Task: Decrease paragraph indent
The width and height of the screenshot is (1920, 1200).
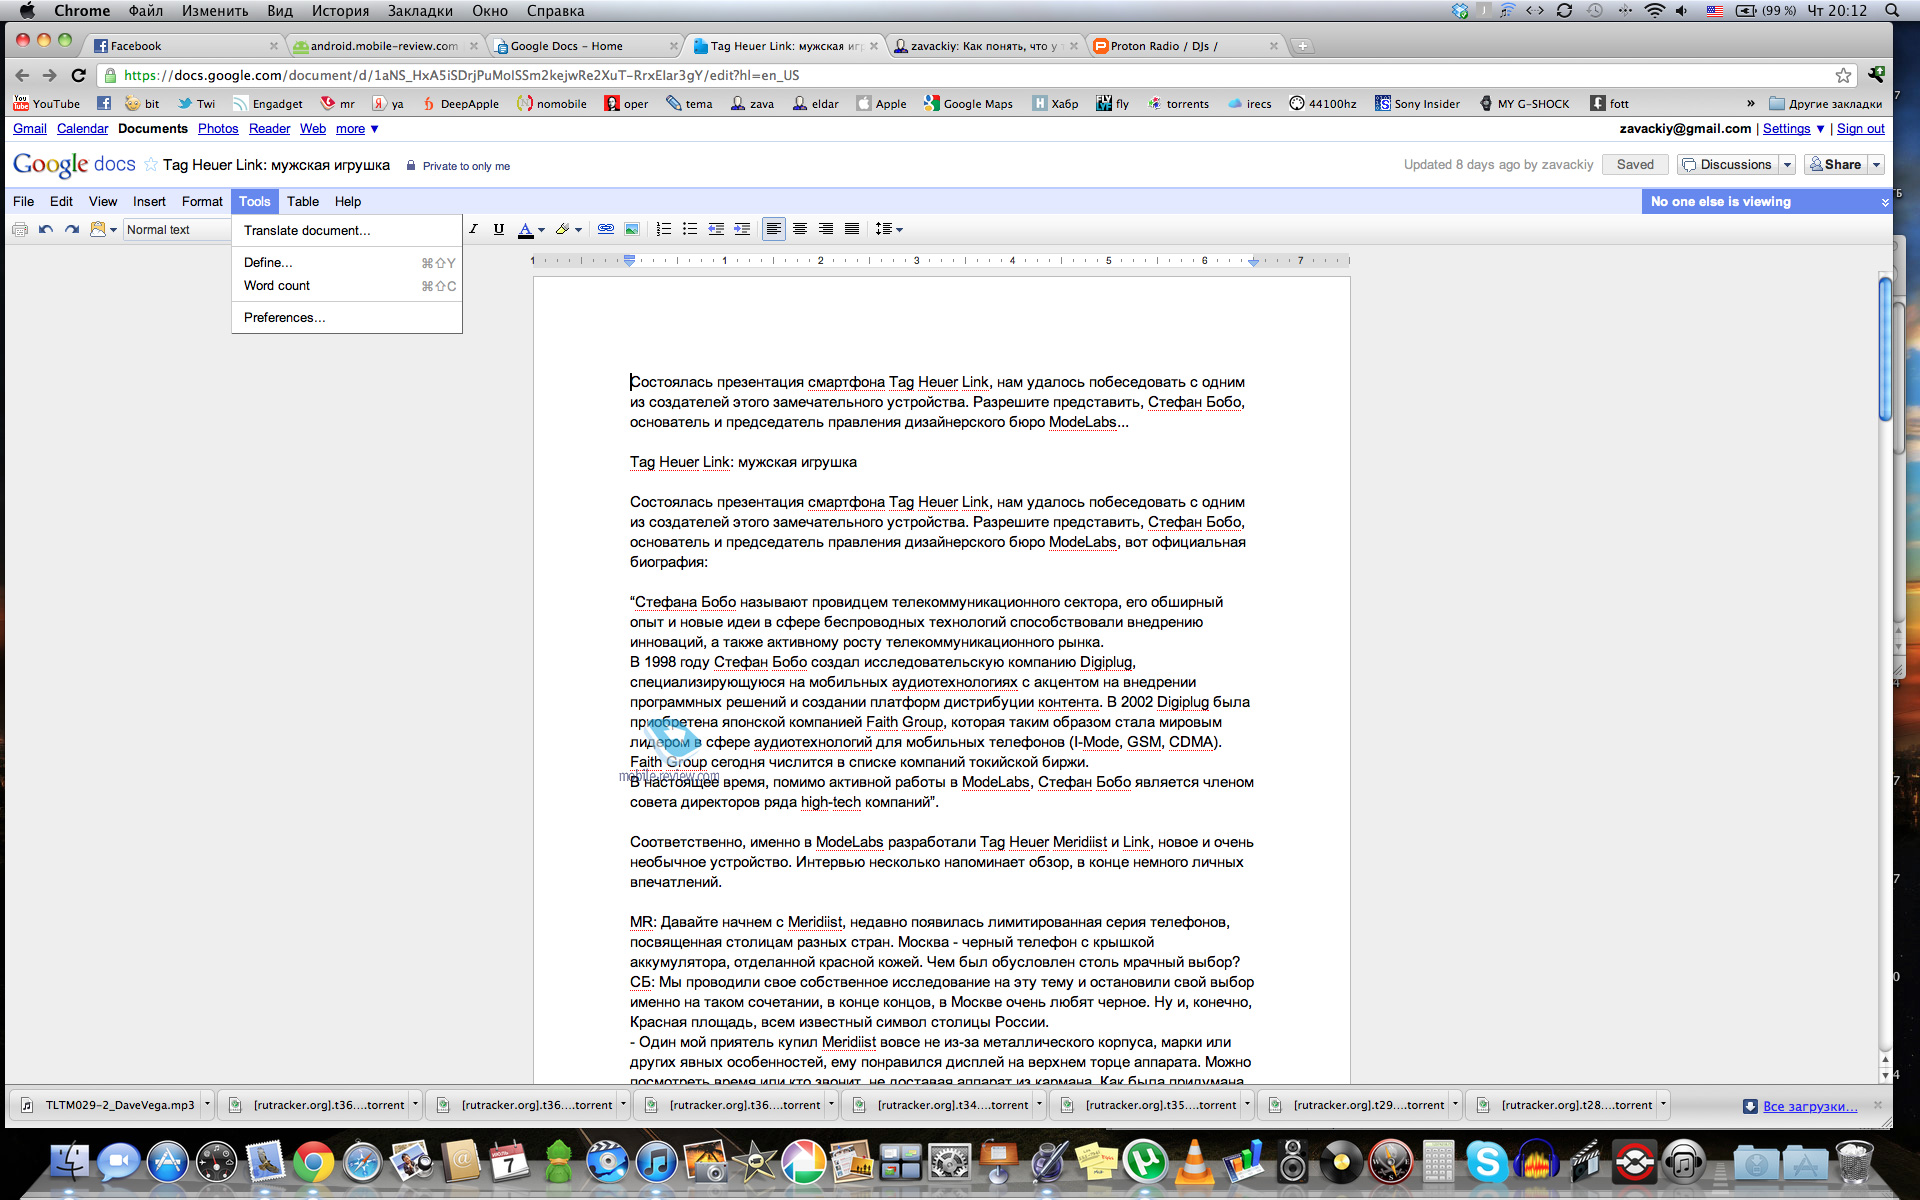Action: coord(716,229)
